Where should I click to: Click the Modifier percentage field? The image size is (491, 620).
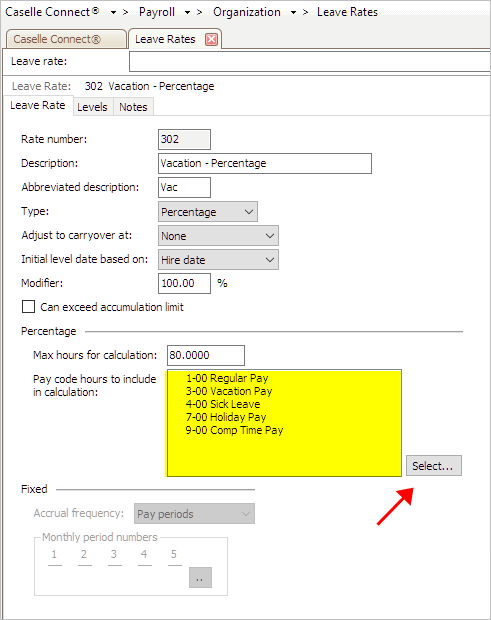pyautogui.click(x=184, y=284)
